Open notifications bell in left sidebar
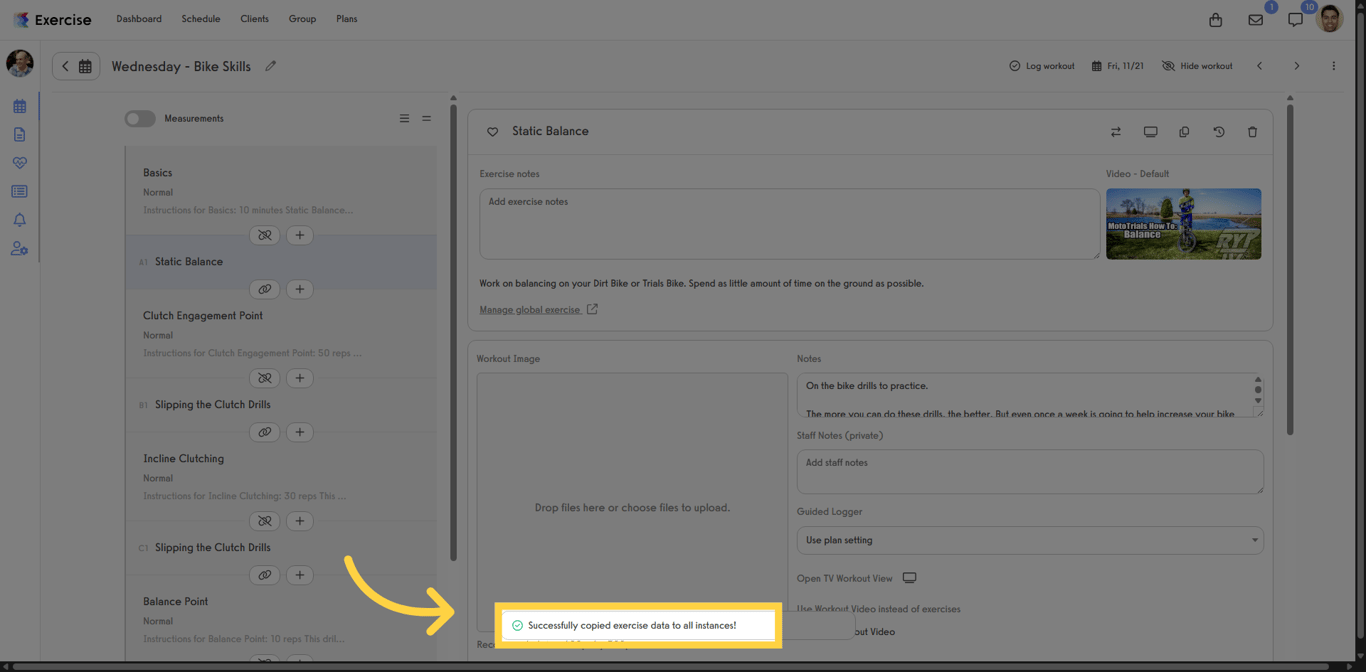Viewport: 1366px width, 672px height. tap(19, 220)
